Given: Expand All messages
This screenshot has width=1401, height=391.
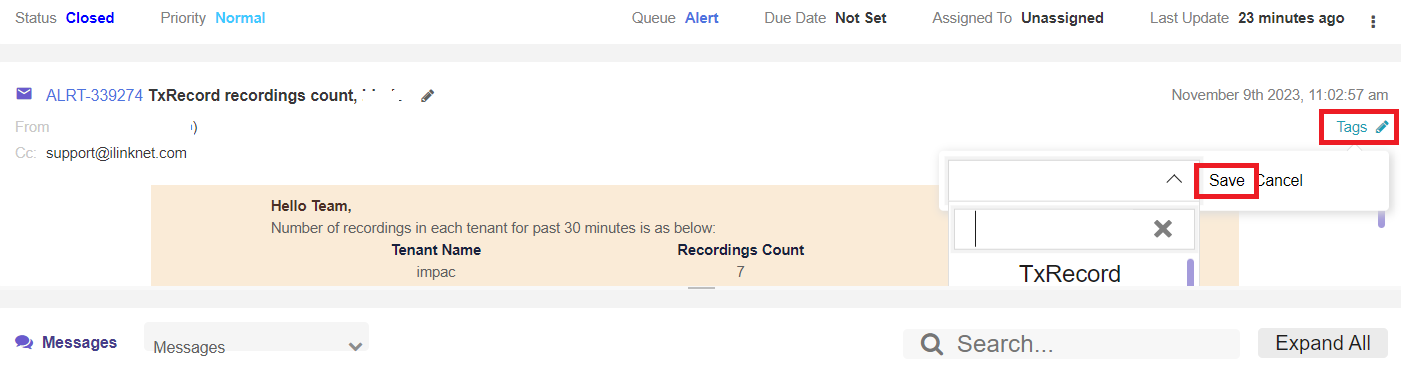Looking at the screenshot, I should pyautogui.click(x=1323, y=343).
